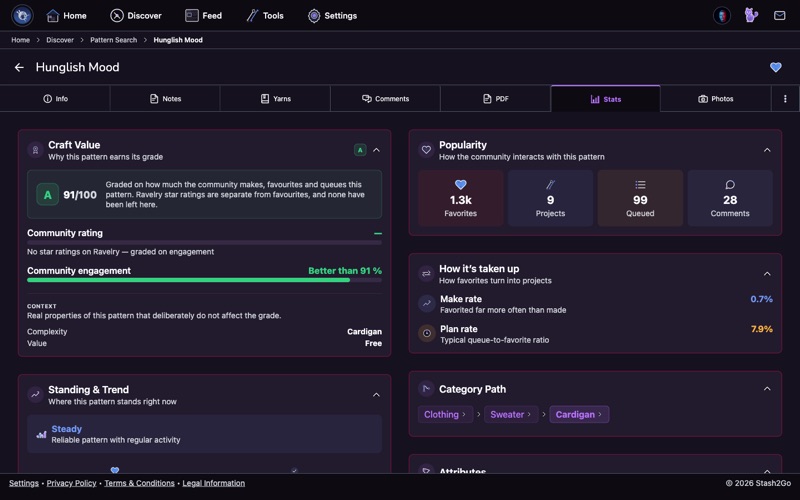
Task: Click the Complexity value Cardigan
Action: 364,332
